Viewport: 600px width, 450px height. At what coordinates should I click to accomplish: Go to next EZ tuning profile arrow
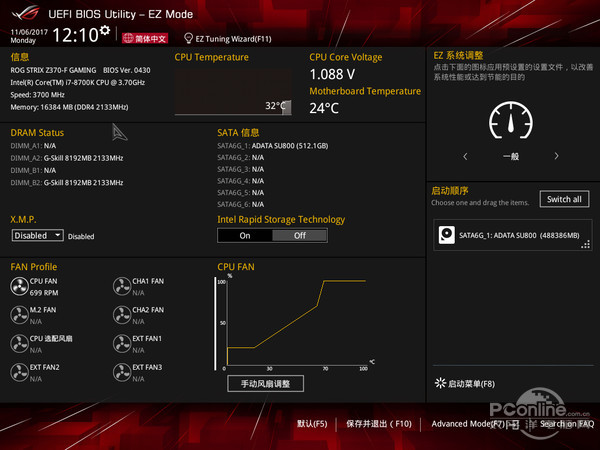tap(556, 156)
